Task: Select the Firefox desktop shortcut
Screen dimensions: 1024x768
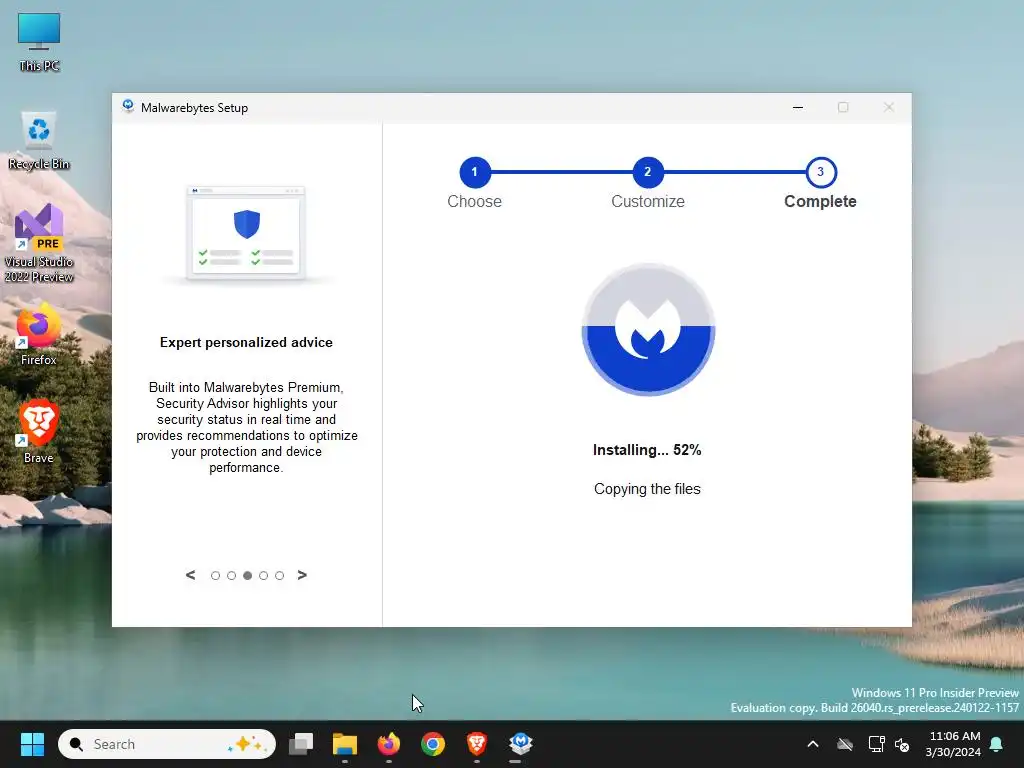Action: pyautogui.click(x=39, y=334)
